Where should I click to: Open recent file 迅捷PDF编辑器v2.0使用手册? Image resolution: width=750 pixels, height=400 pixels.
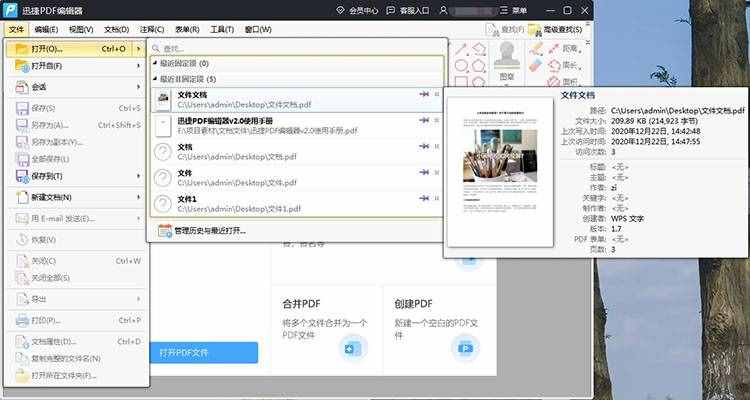pyautogui.click(x=297, y=125)
